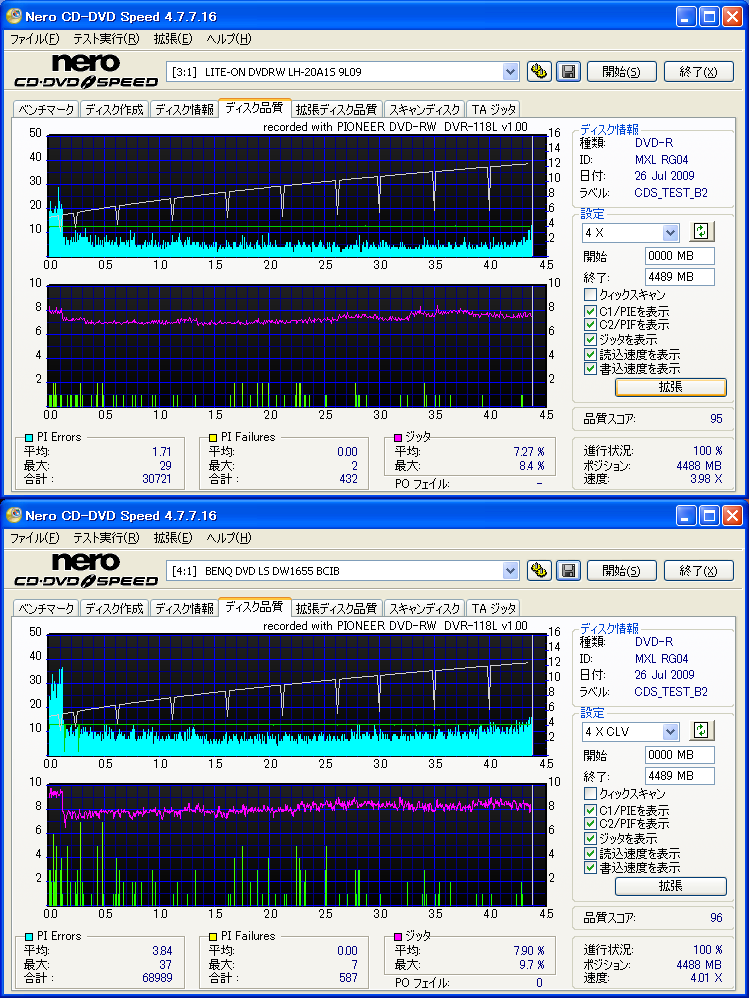749x998 pixels.
Task: Switch to ディスク作成 tab in the top window
Action: tap(115, 109)
